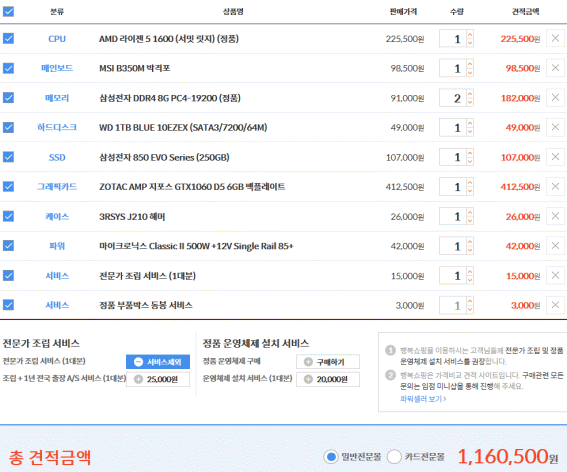Increase 그래픽카드 quantity with up arrow
The image size is (567, 472).
470,183
